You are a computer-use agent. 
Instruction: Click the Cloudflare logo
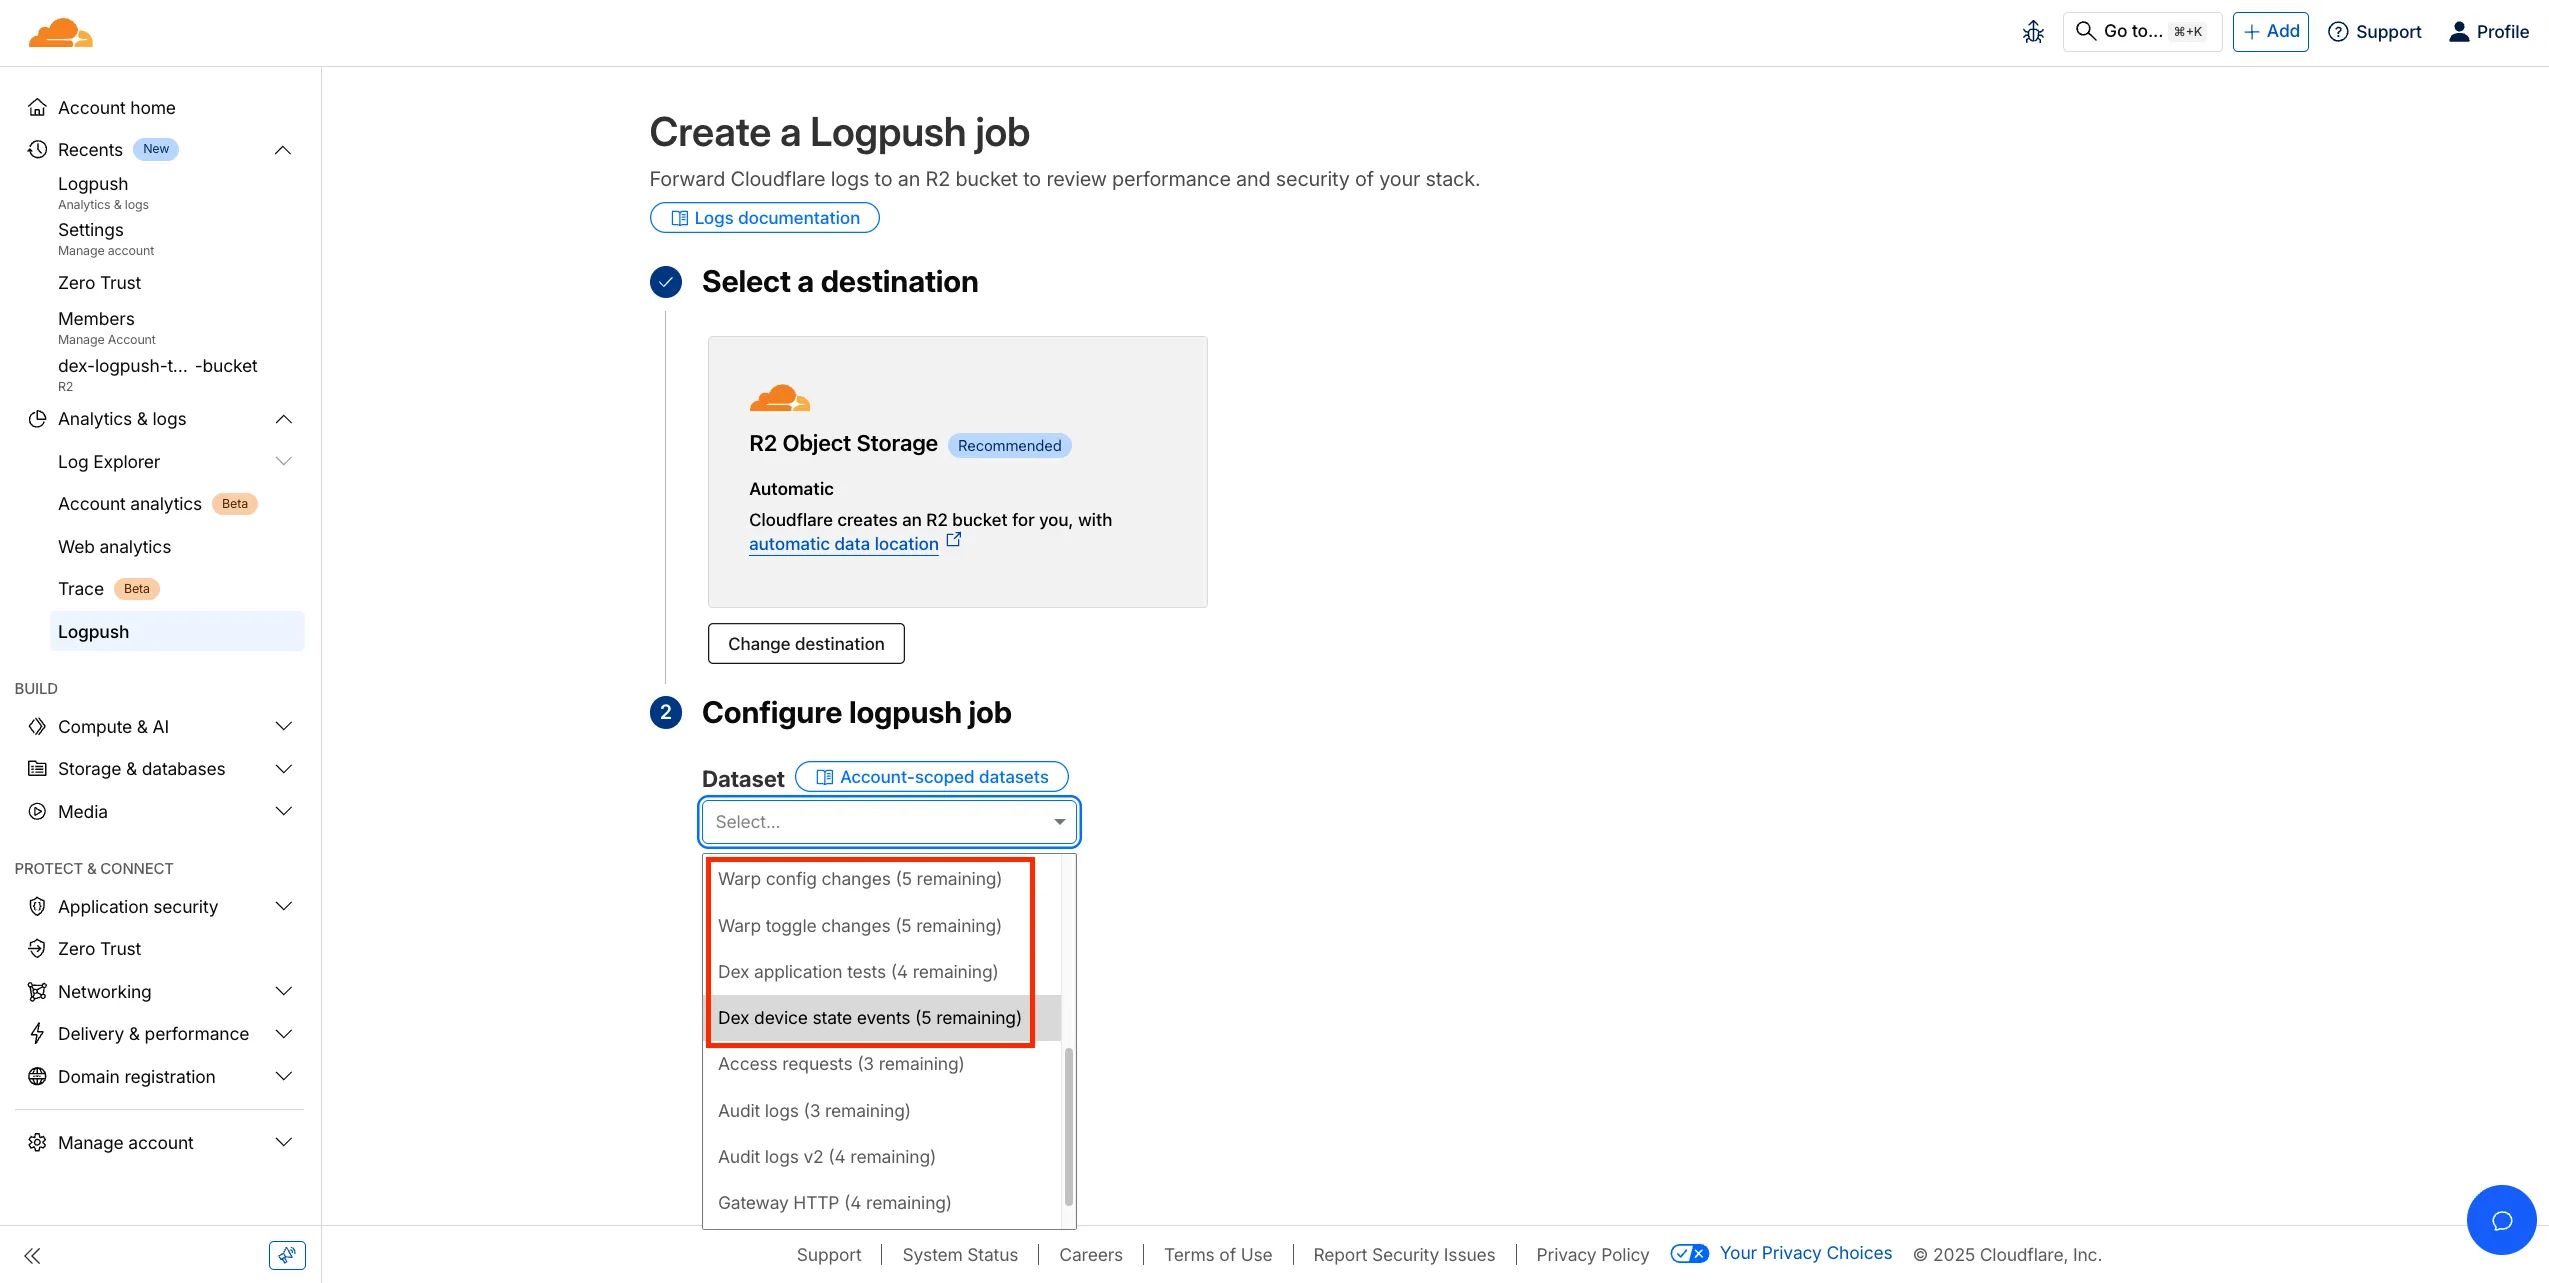click(59, 32)
